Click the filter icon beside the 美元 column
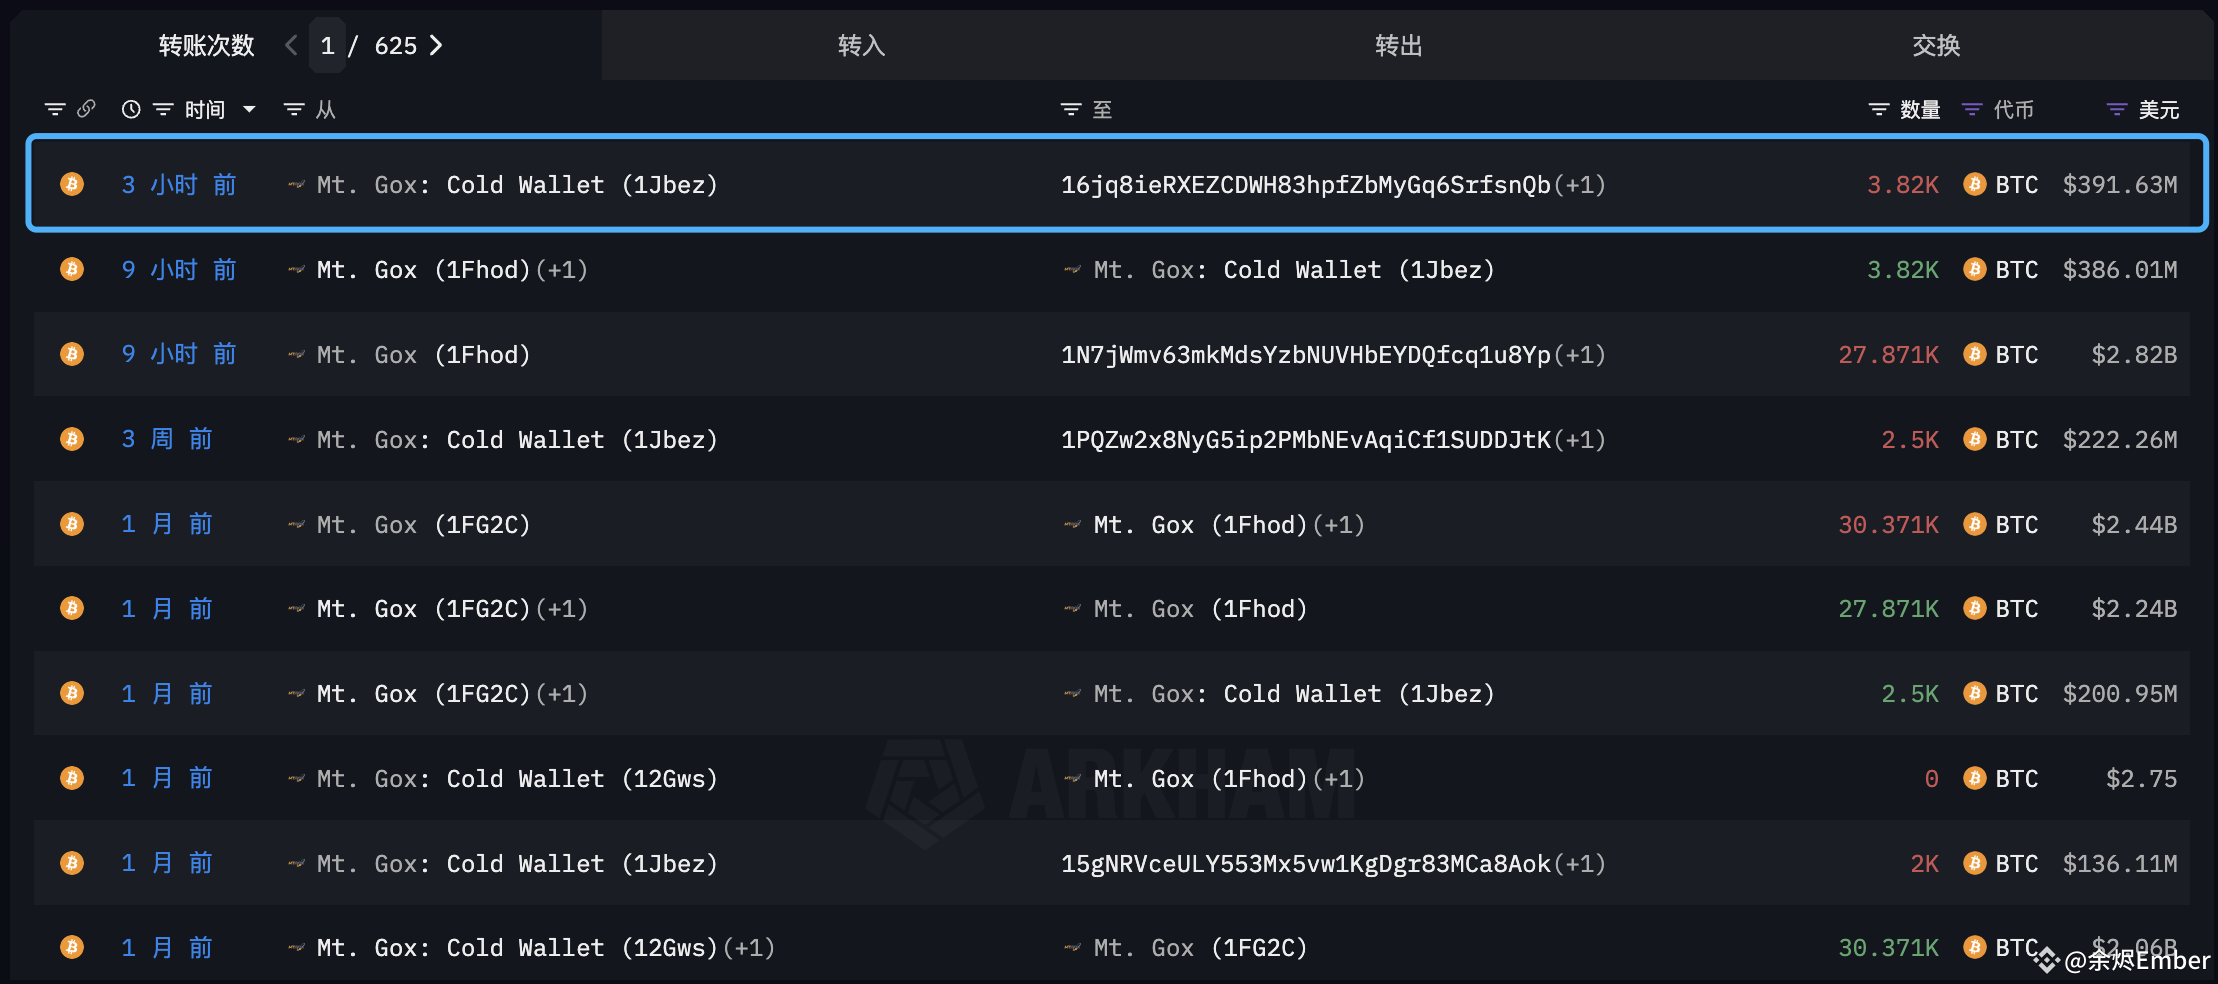This screenshot has height=984, width=2218. 2114,109
